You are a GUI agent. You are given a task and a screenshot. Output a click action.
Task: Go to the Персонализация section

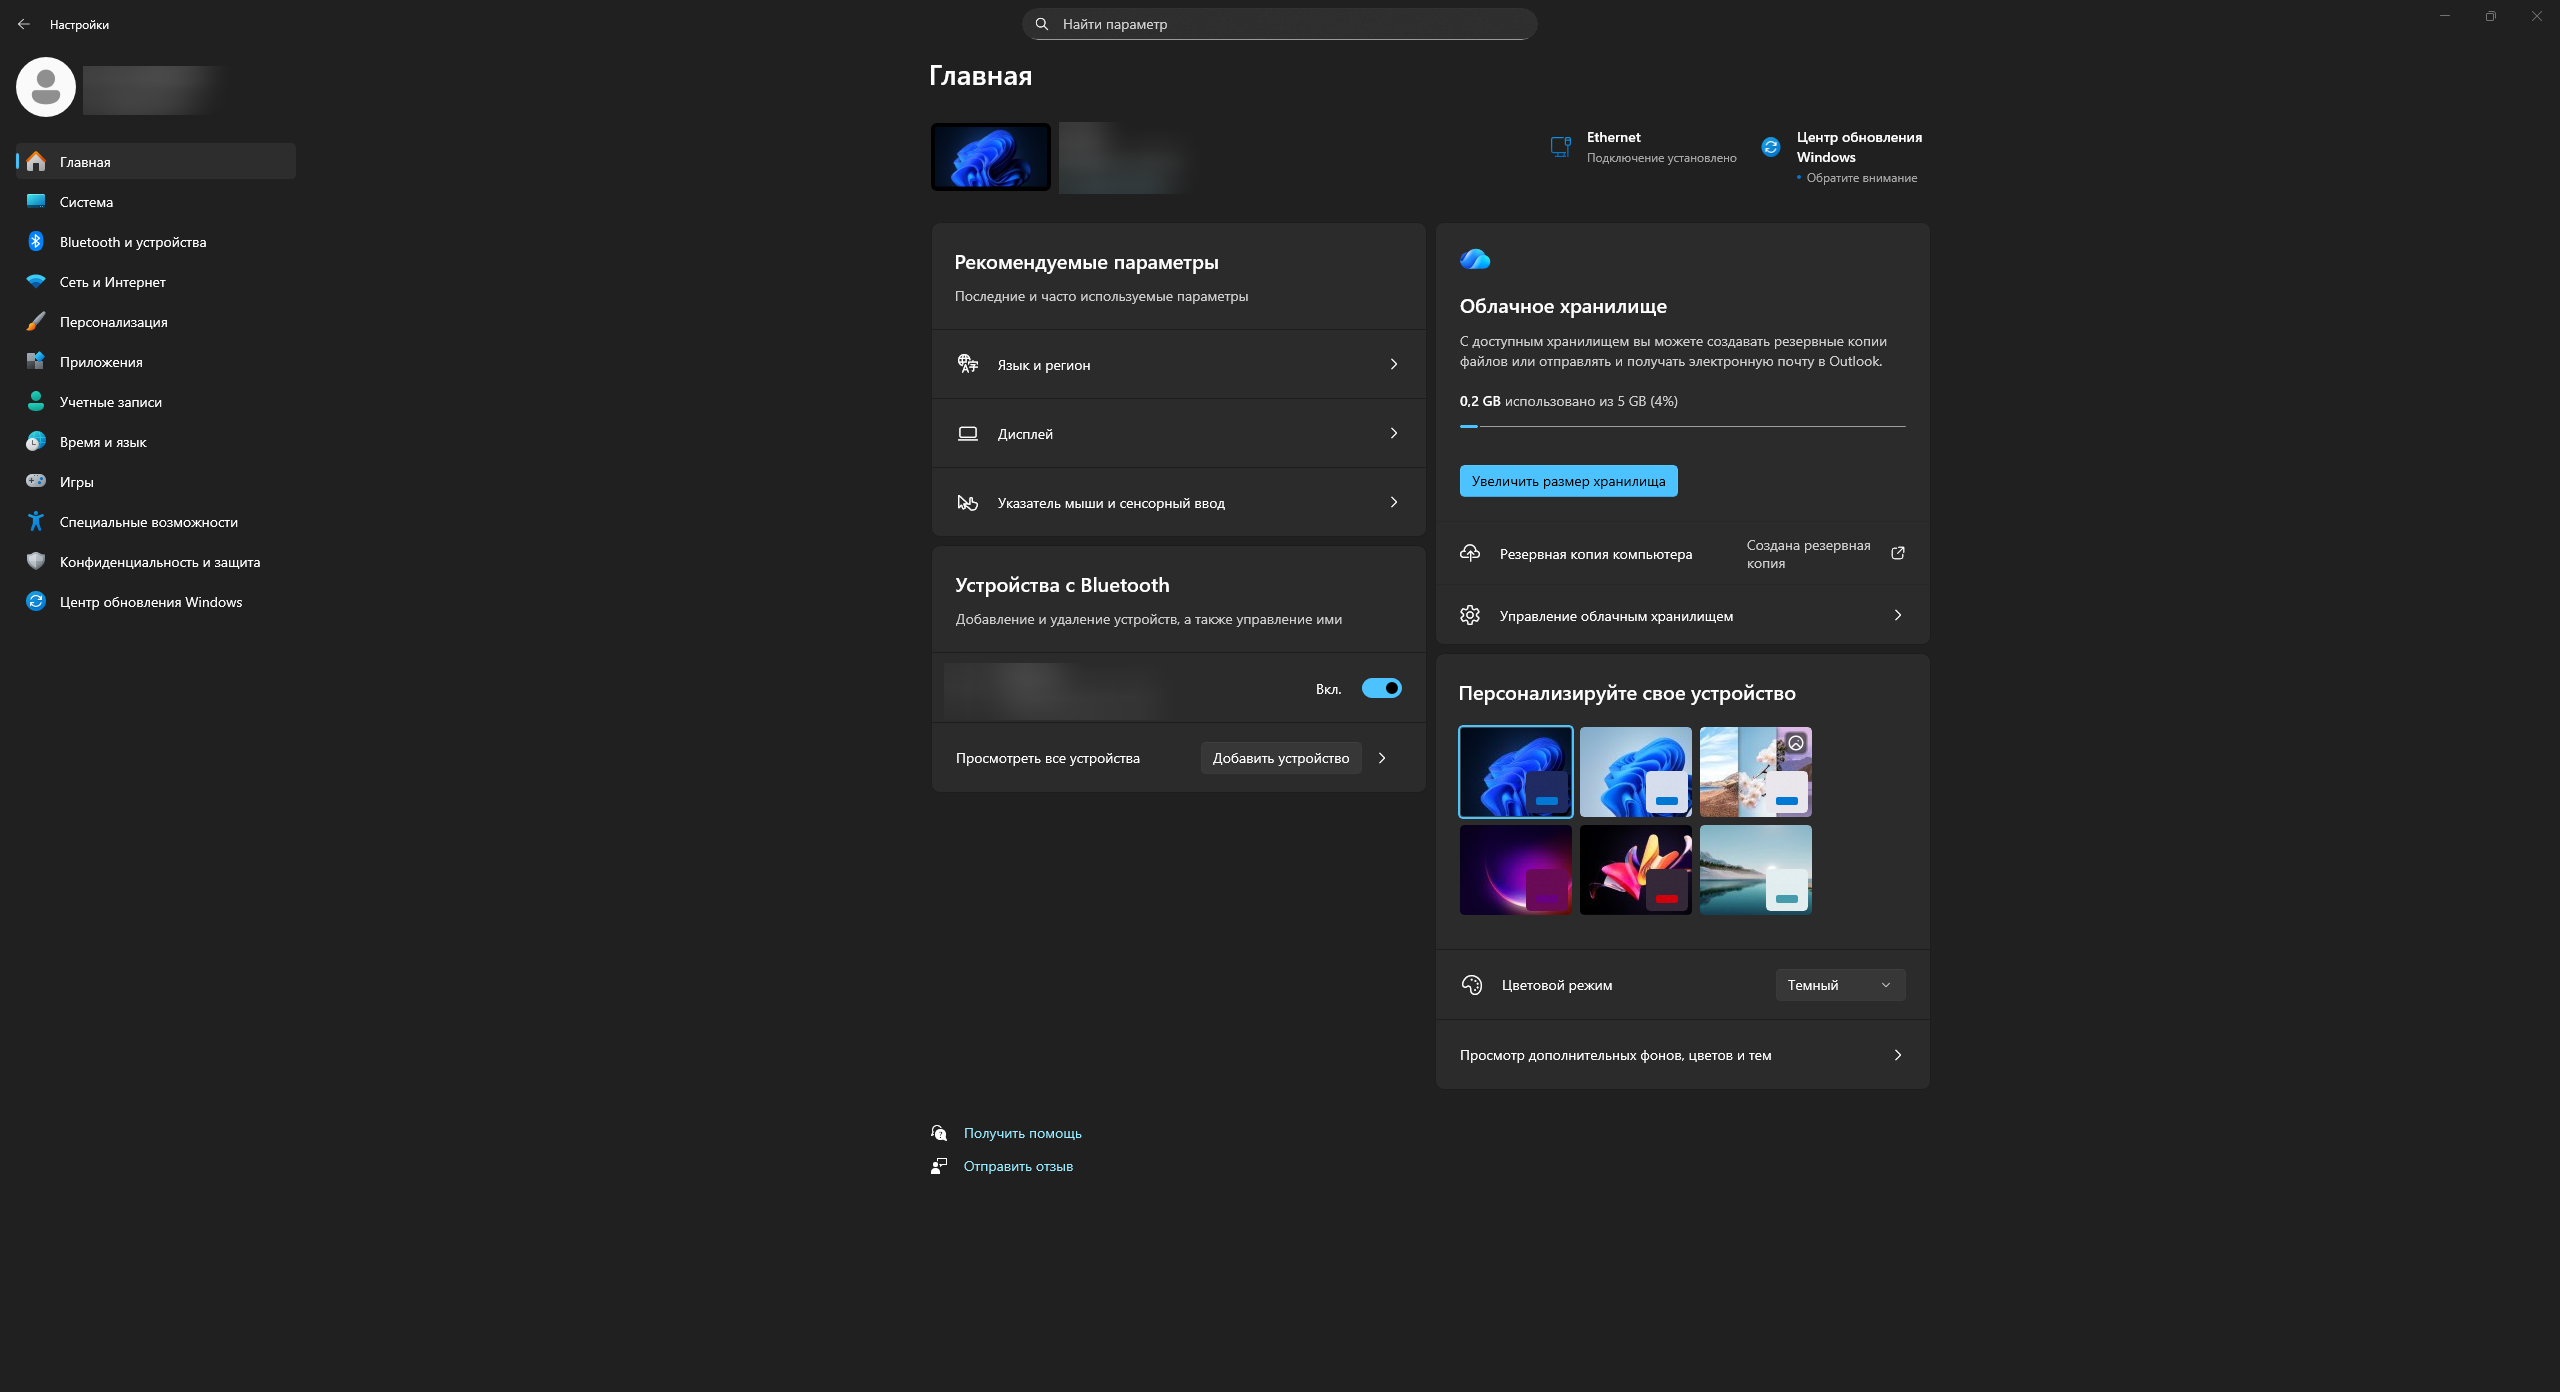point(113,322)
